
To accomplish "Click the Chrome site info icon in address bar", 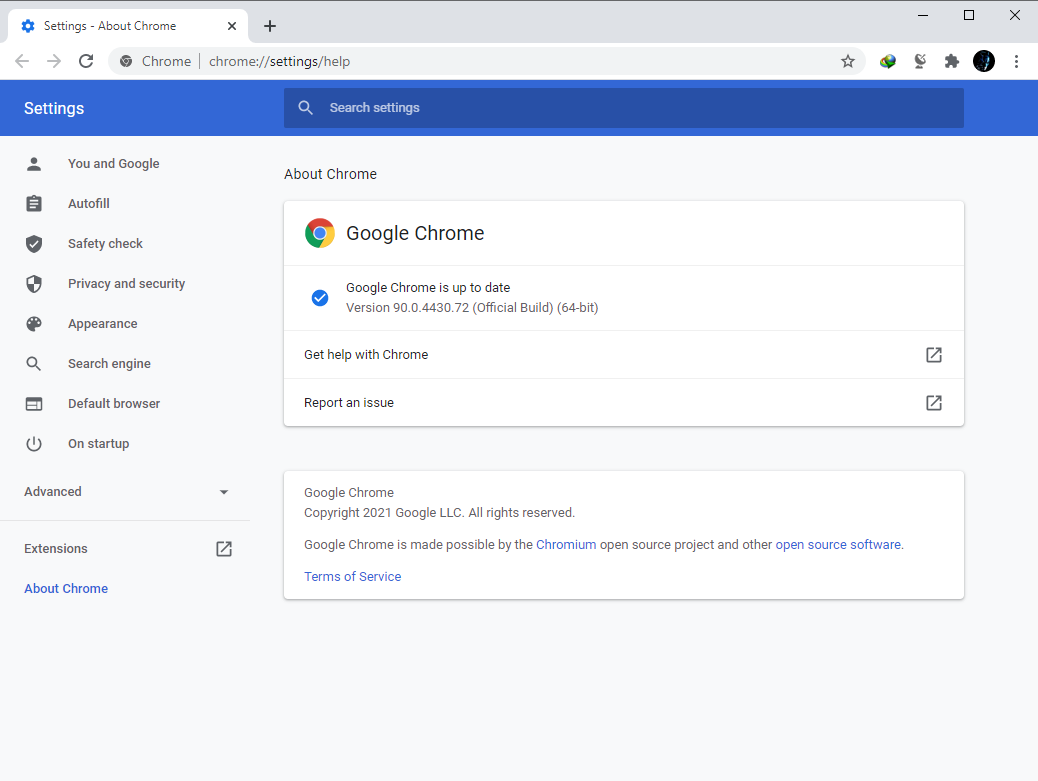I will (126, 62).
